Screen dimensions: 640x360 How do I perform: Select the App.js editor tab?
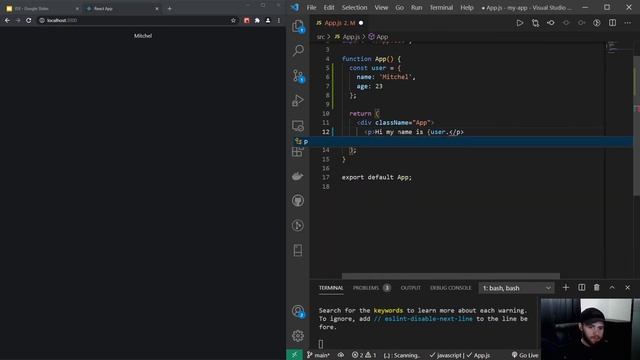click(340, 23)
